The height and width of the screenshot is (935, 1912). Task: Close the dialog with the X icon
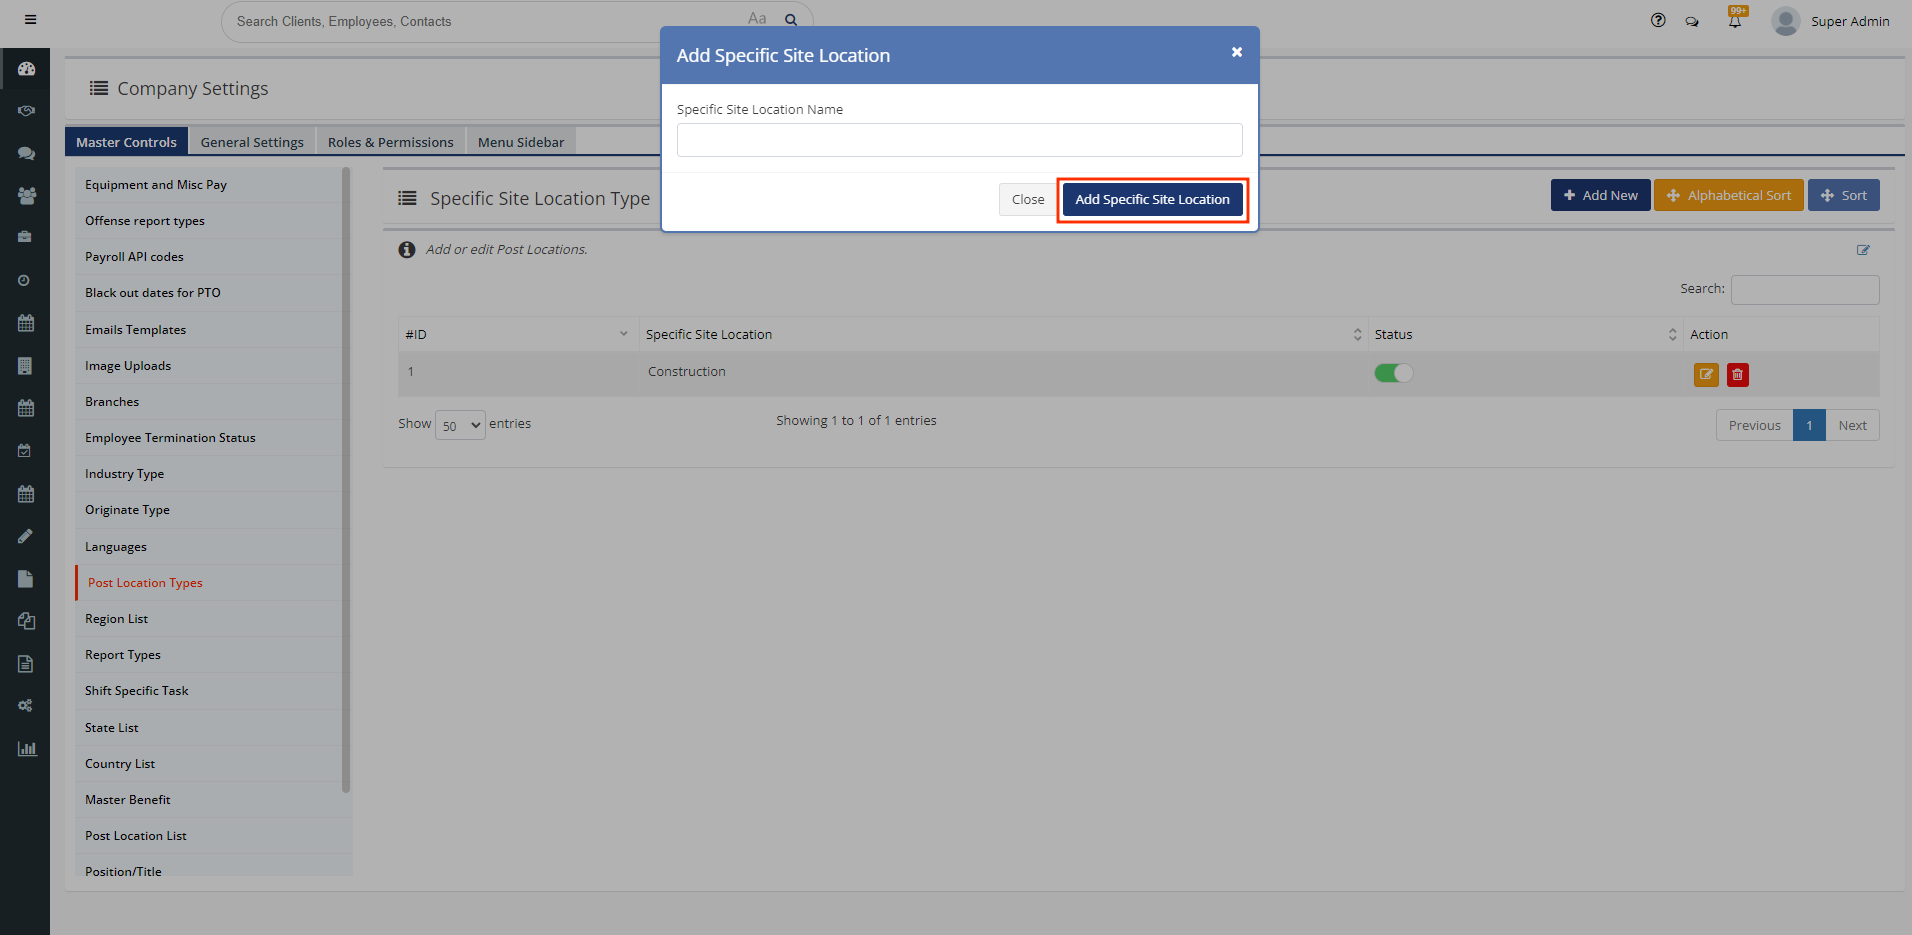click(1237, 52)
